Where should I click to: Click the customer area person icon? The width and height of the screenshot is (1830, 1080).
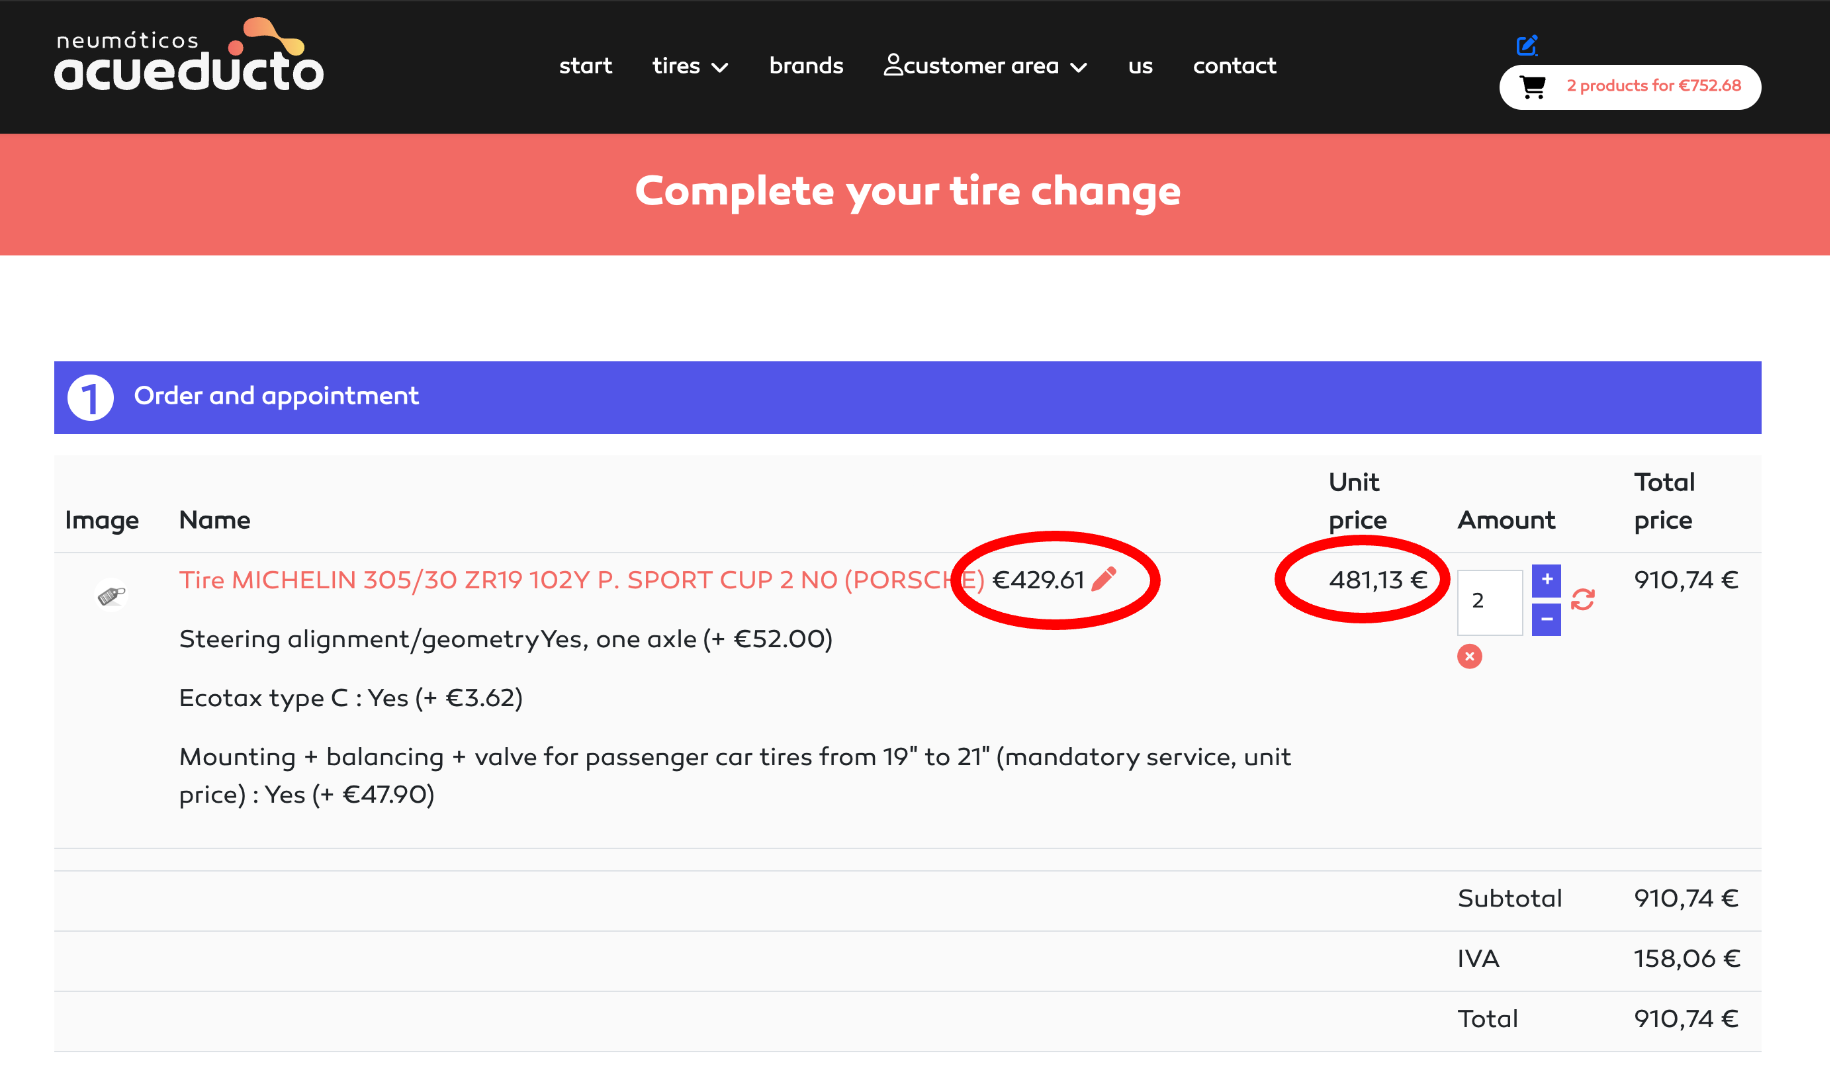point(893,65)
